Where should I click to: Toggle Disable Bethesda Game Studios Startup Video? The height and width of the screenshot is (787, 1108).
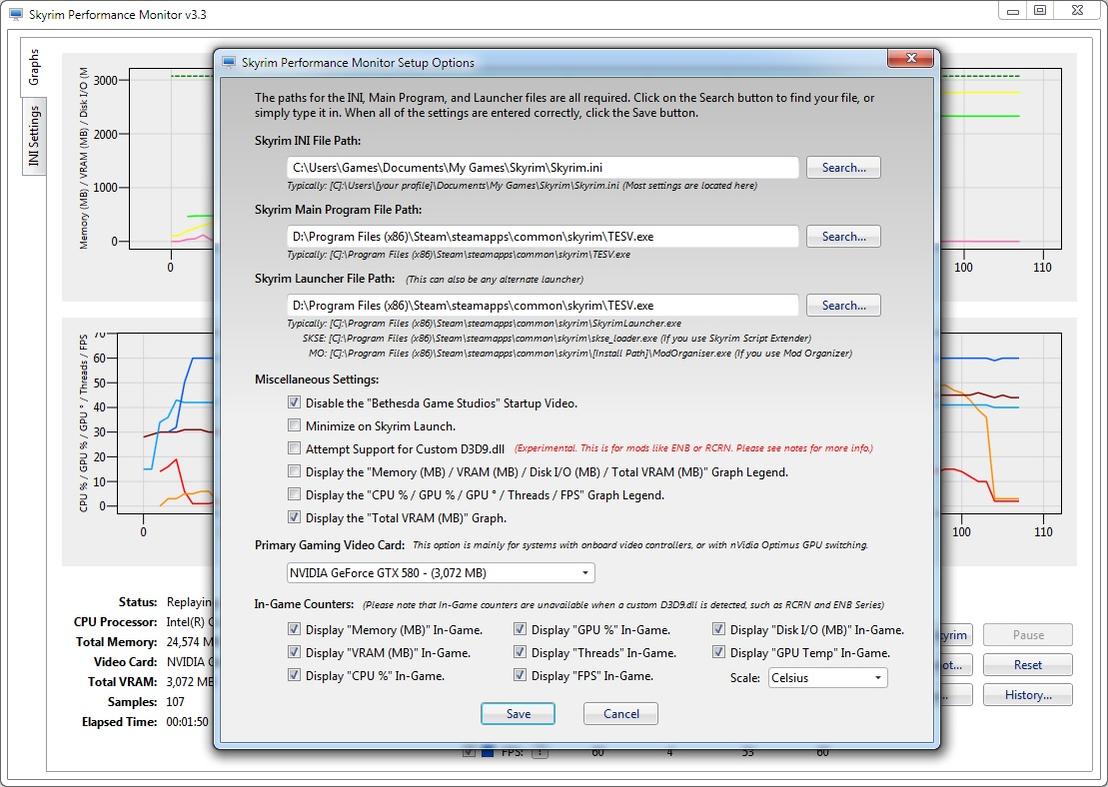[294, 403]
